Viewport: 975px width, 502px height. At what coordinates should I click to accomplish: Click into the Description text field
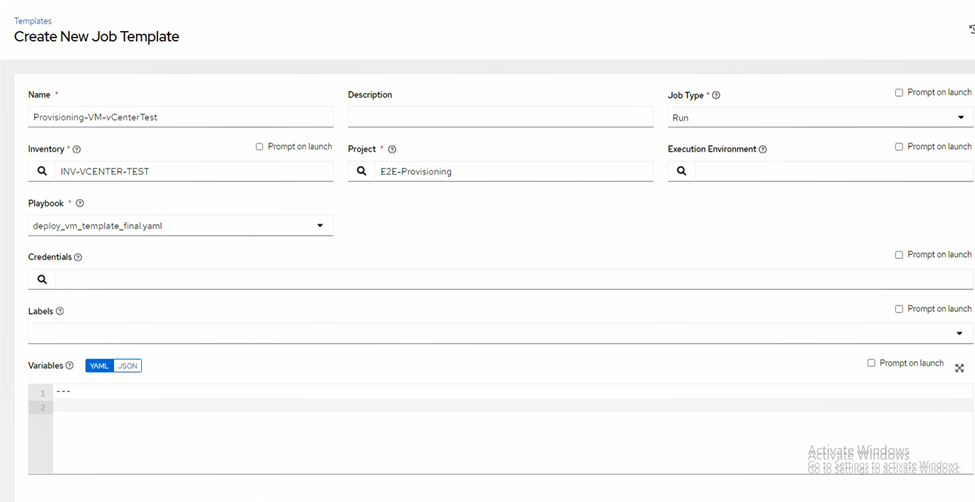click(500, 117)
